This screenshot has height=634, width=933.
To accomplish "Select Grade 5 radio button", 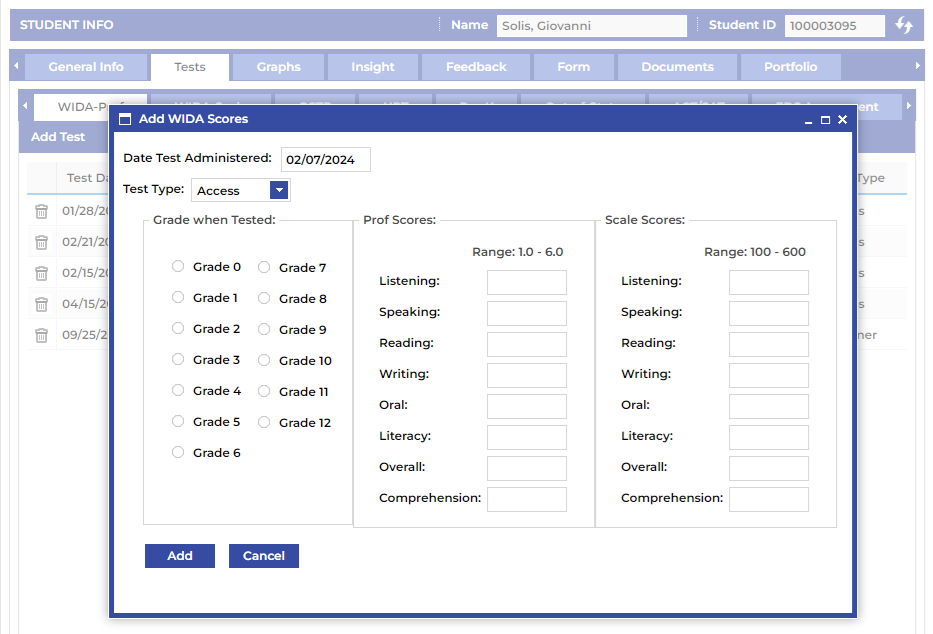I will (178, 421).
